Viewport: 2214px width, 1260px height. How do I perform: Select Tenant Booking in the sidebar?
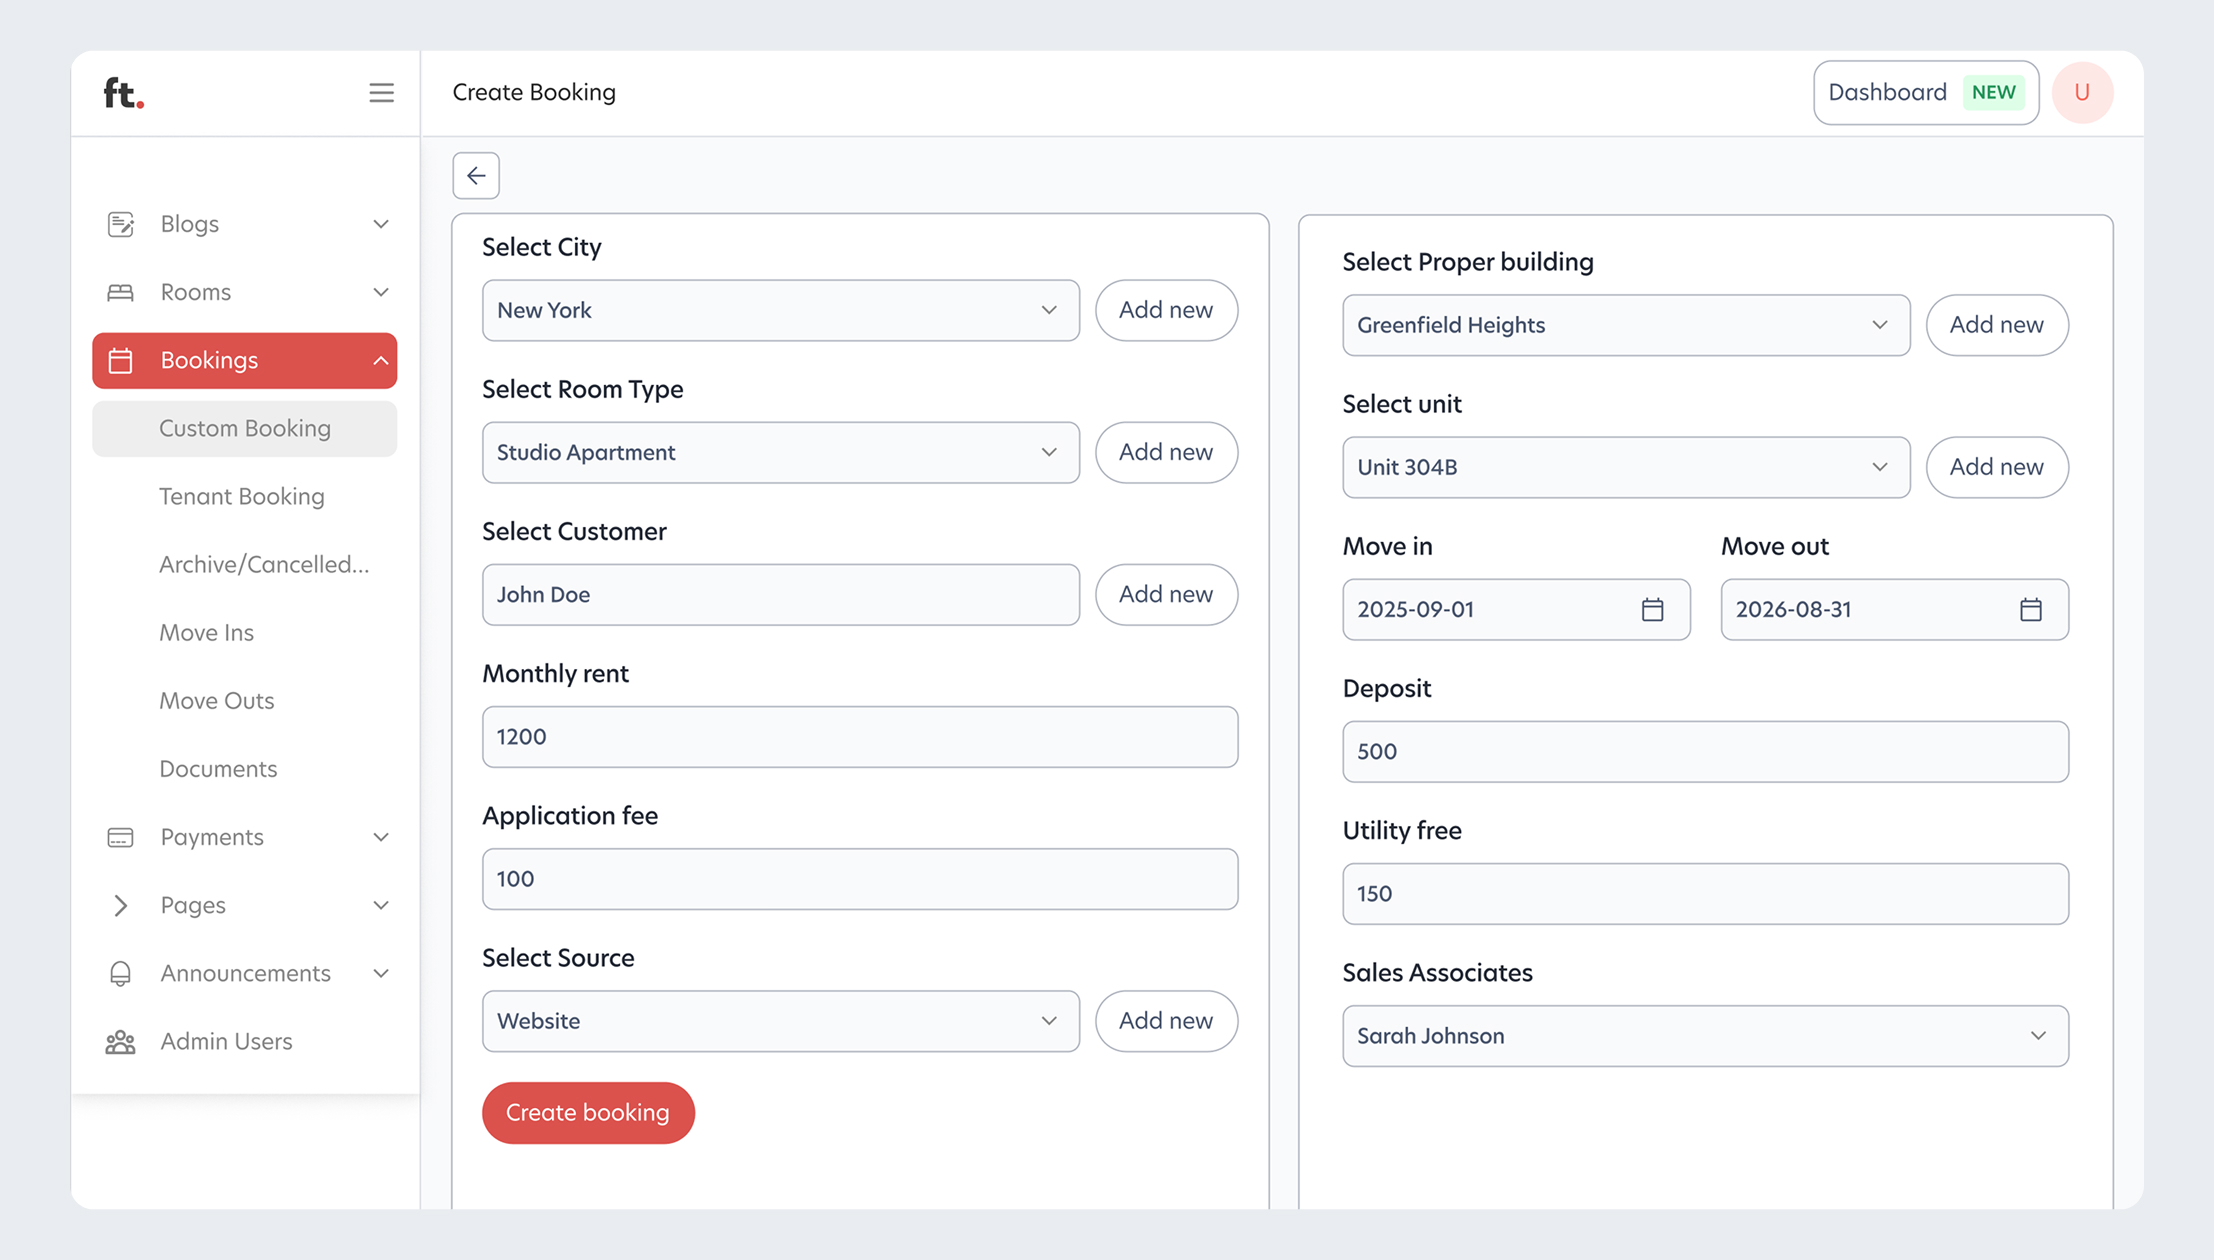[x=241, y=496]
